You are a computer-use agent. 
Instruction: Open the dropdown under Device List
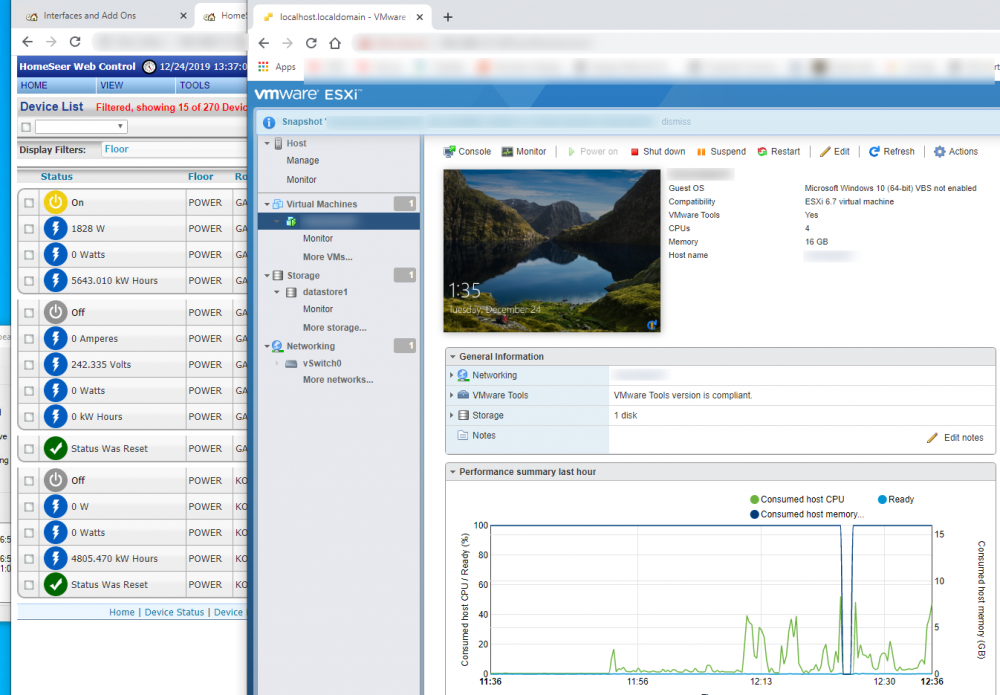[x=81, y=127]
